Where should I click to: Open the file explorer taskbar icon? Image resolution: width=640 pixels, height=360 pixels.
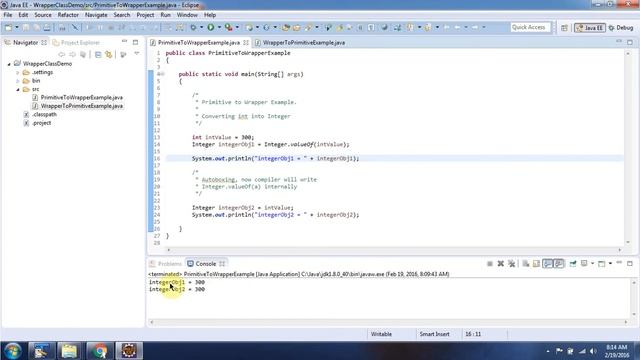(x=69, y=351)
